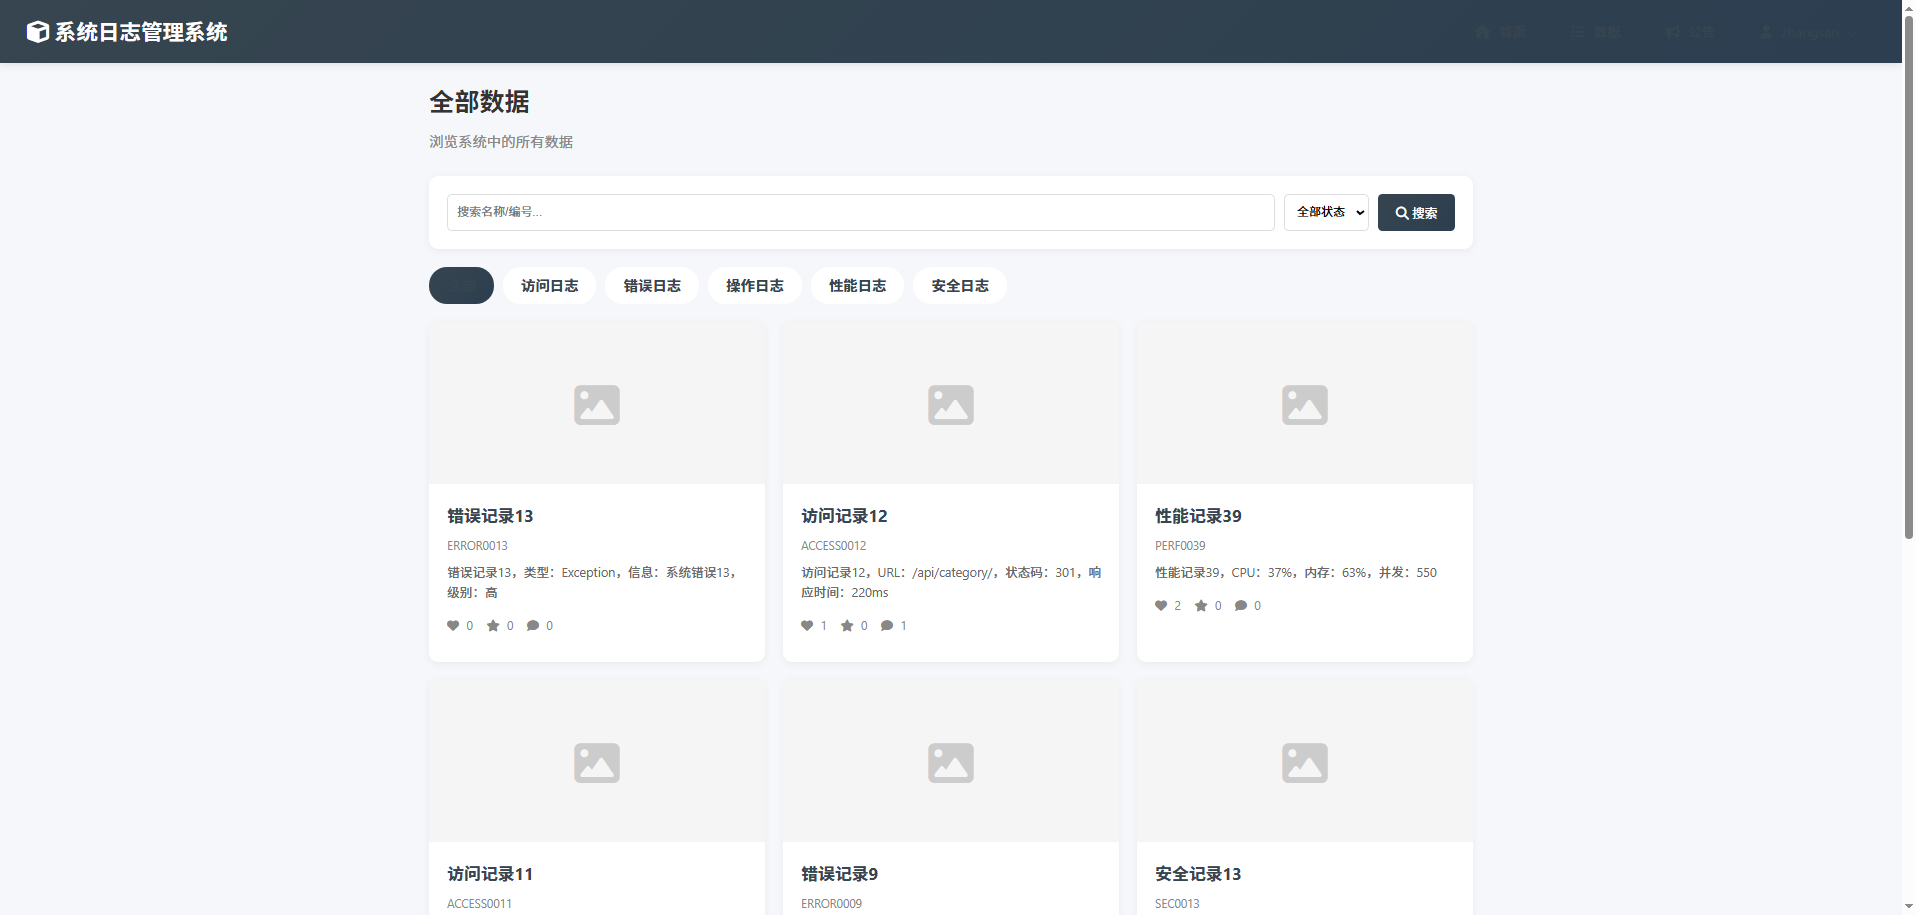Favorite 错误记录13 with star icon
Viewport: 1916px width, 915px height.
click(493, 626)
